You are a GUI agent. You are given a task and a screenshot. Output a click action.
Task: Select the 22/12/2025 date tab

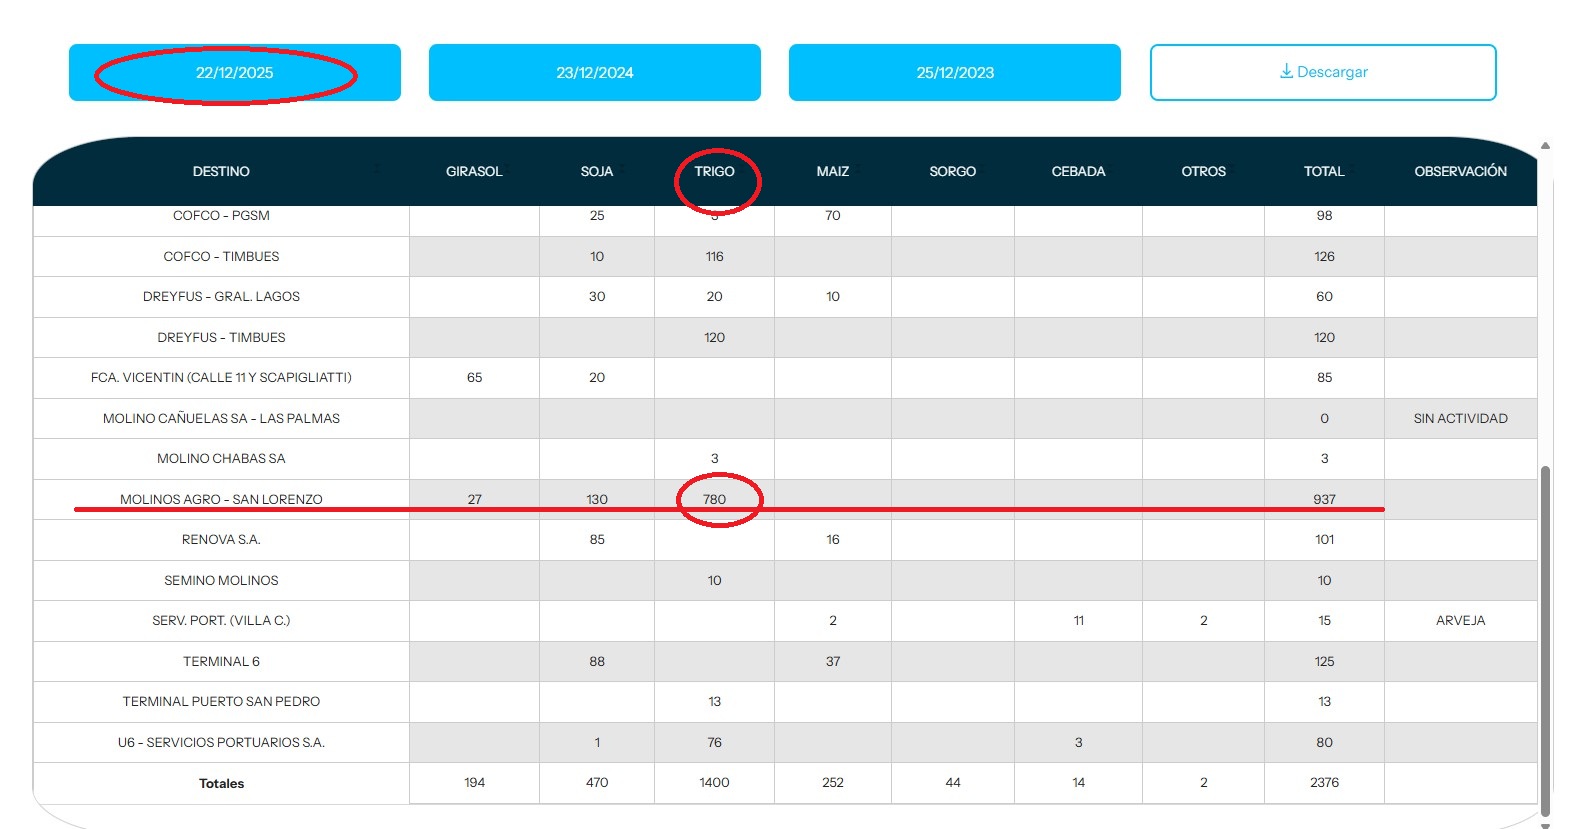[234, 72]
